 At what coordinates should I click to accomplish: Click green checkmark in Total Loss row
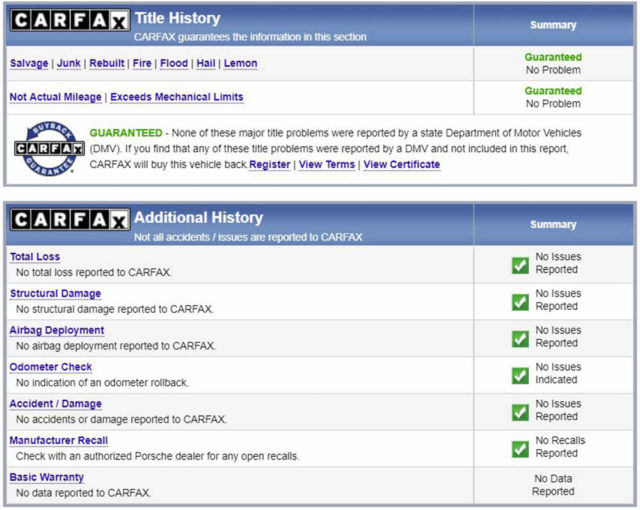(x=520, y=266)
